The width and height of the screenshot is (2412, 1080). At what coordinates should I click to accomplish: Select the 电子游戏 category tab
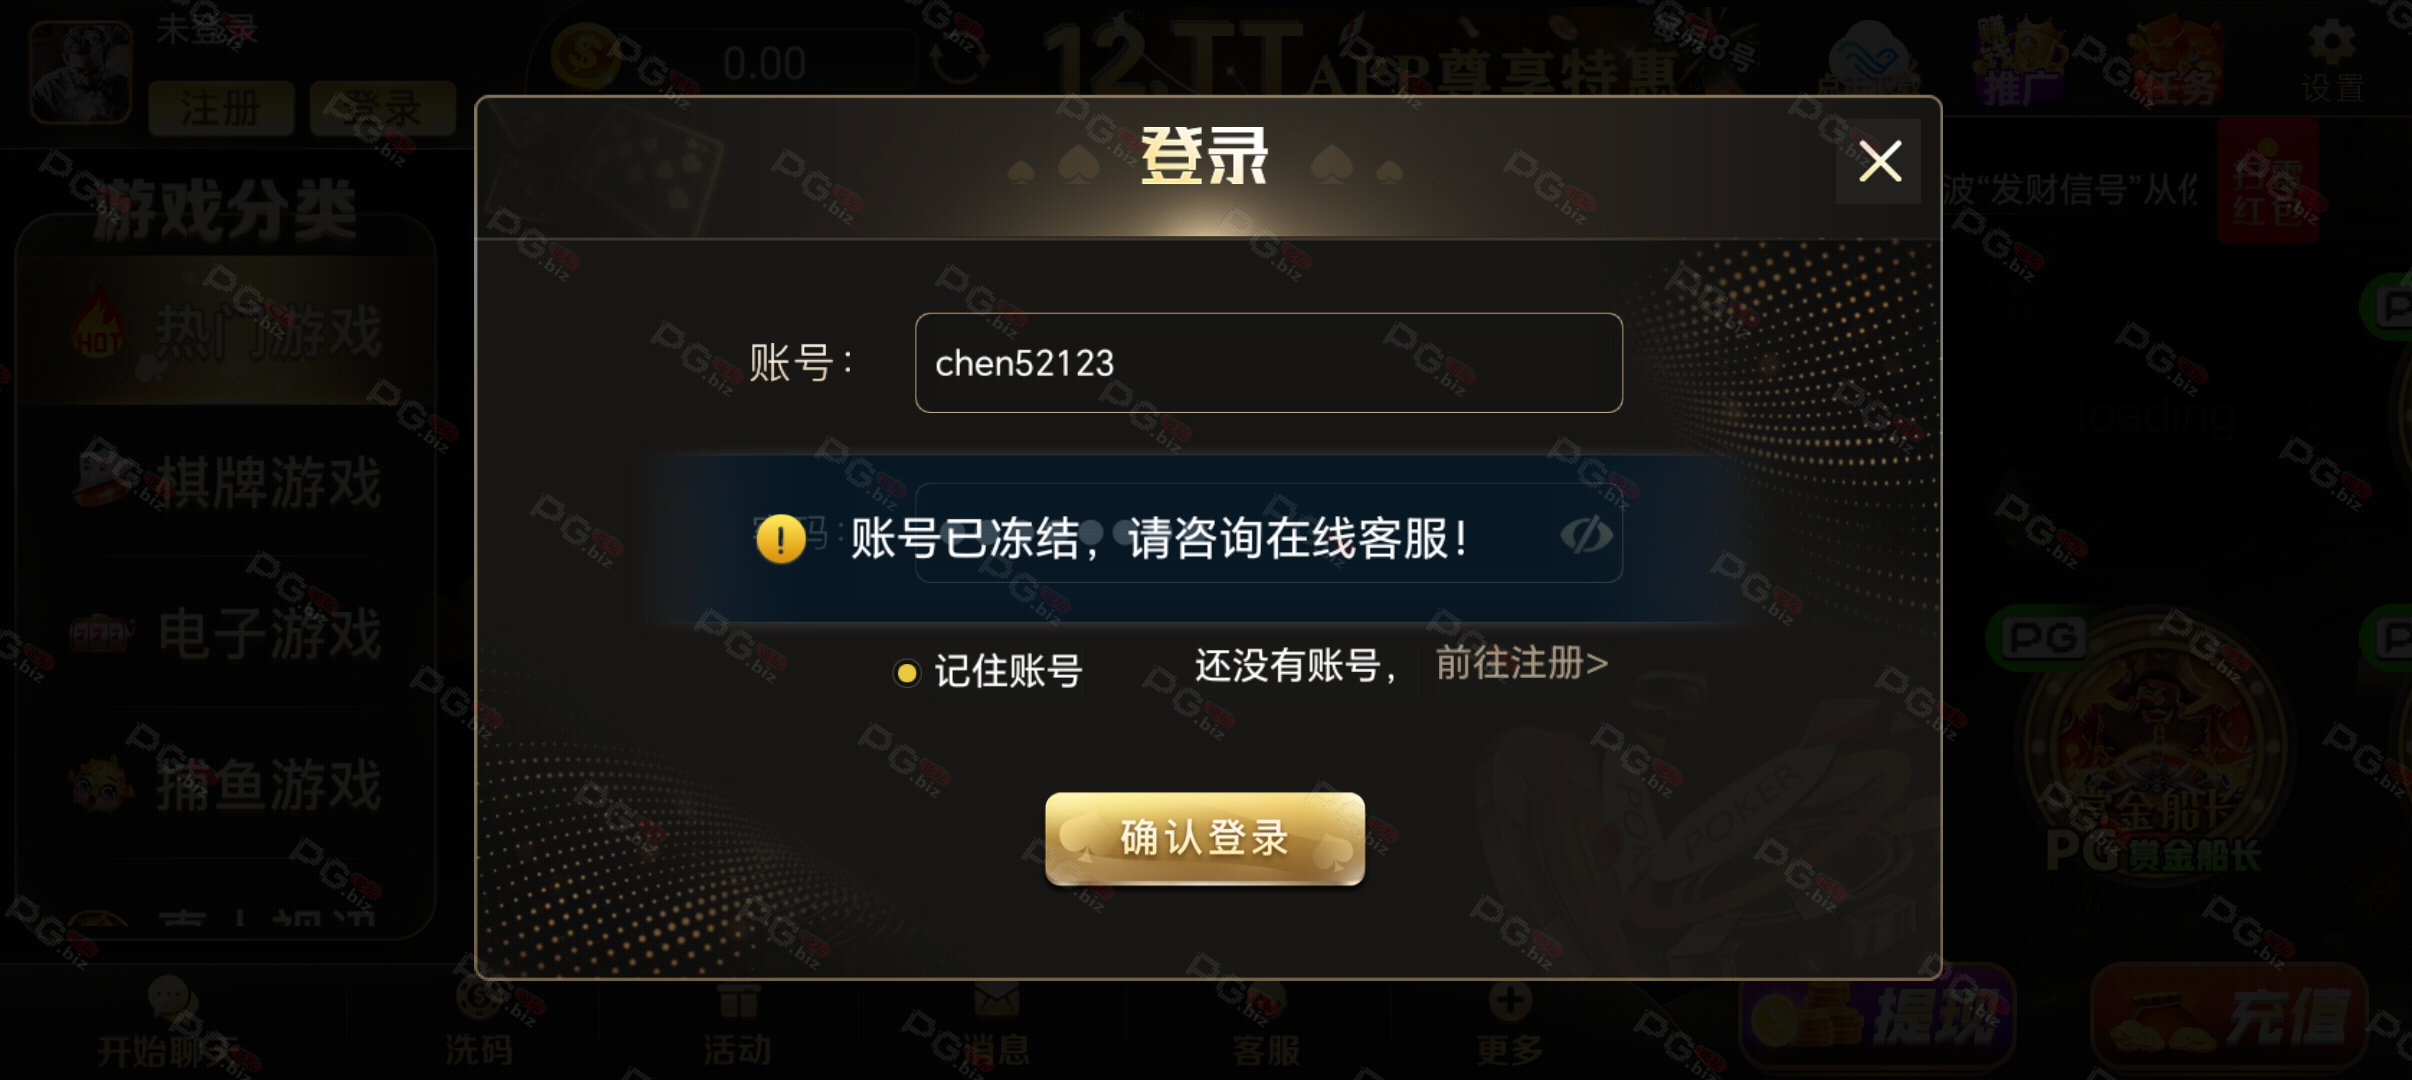tap(227, 633)
